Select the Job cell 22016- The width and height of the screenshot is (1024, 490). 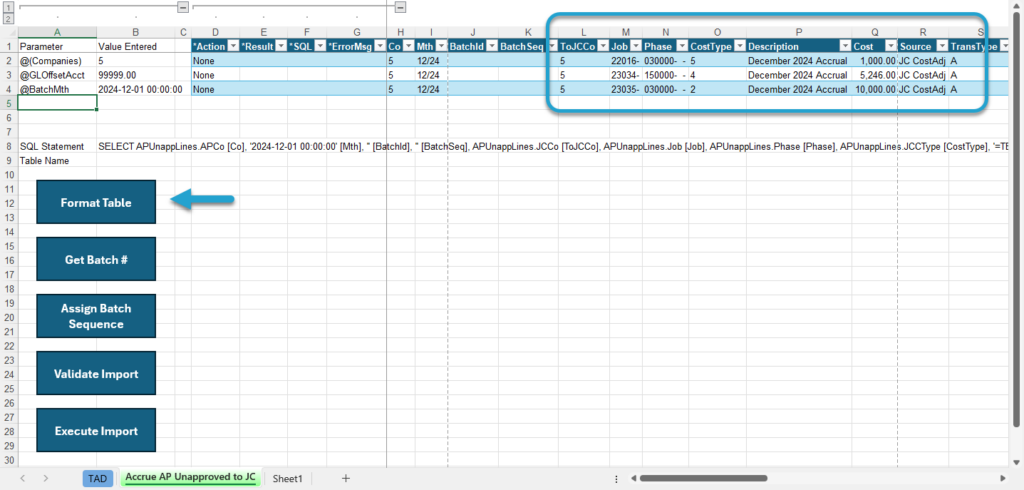[626, 60]
